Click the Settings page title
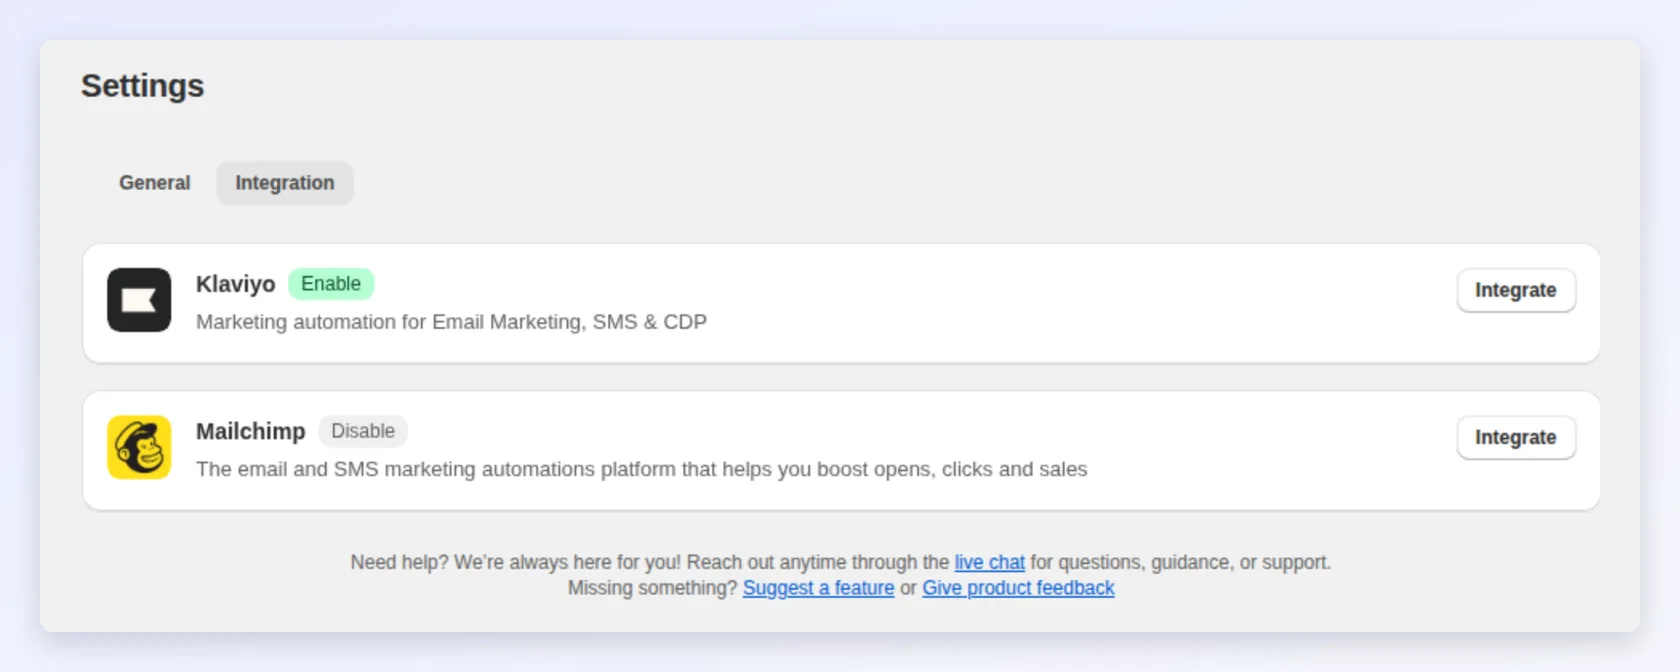The image size is (1680, 672). click(x=142, y=86)
